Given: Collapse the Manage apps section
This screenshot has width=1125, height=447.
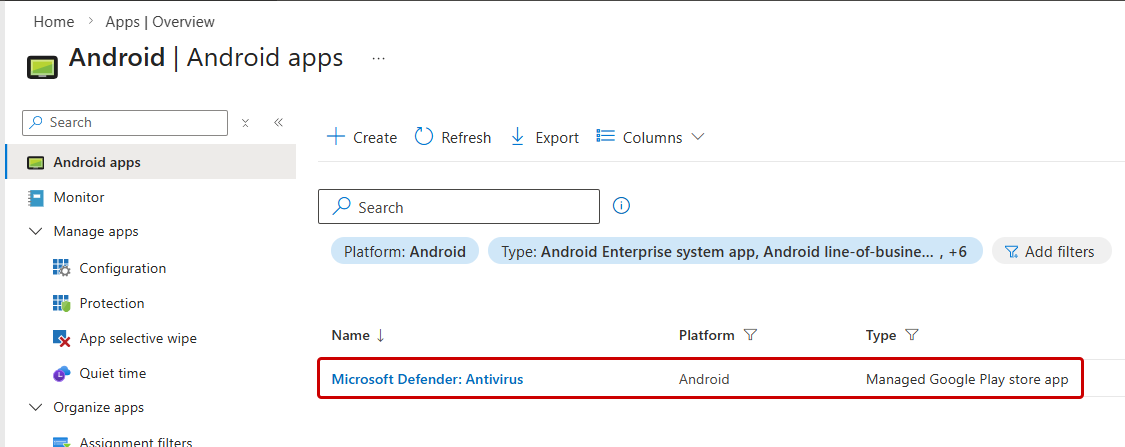Looking at the screenshot, I should (x=36, y=231).
